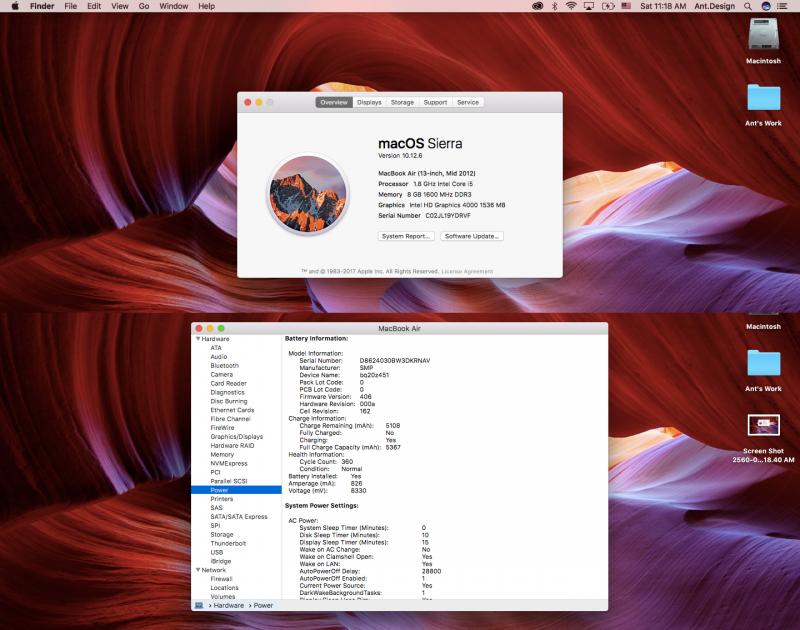This screenshot has height=630, width=800.
Task: Select Fibre Channel in the sidebar
Action: coord(231,419)
